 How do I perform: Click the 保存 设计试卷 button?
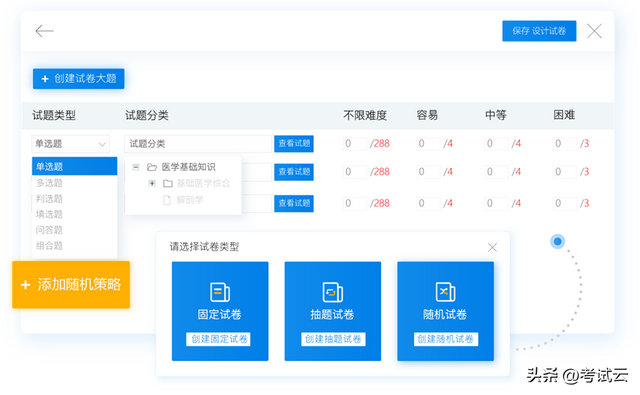tap(539, 31)
